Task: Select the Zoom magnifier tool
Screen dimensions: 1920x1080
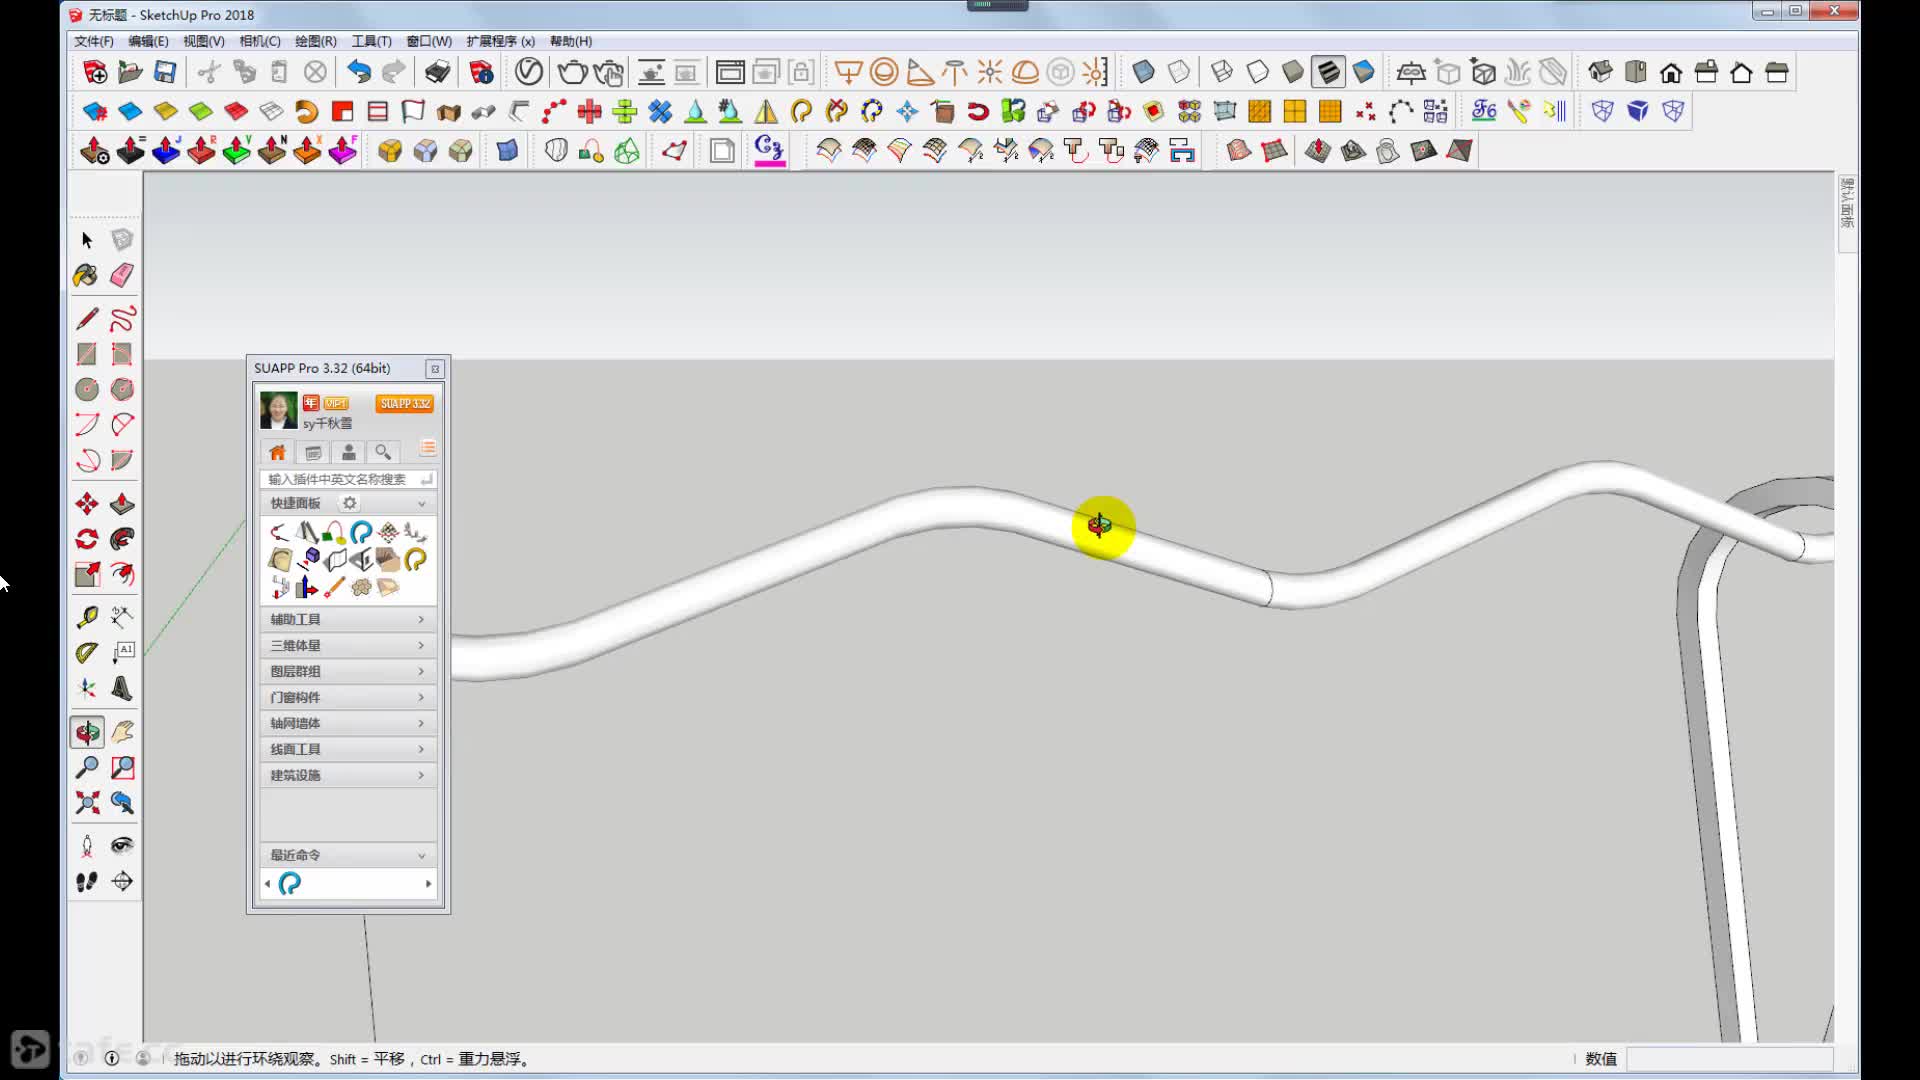Action: tap(87, 767)
